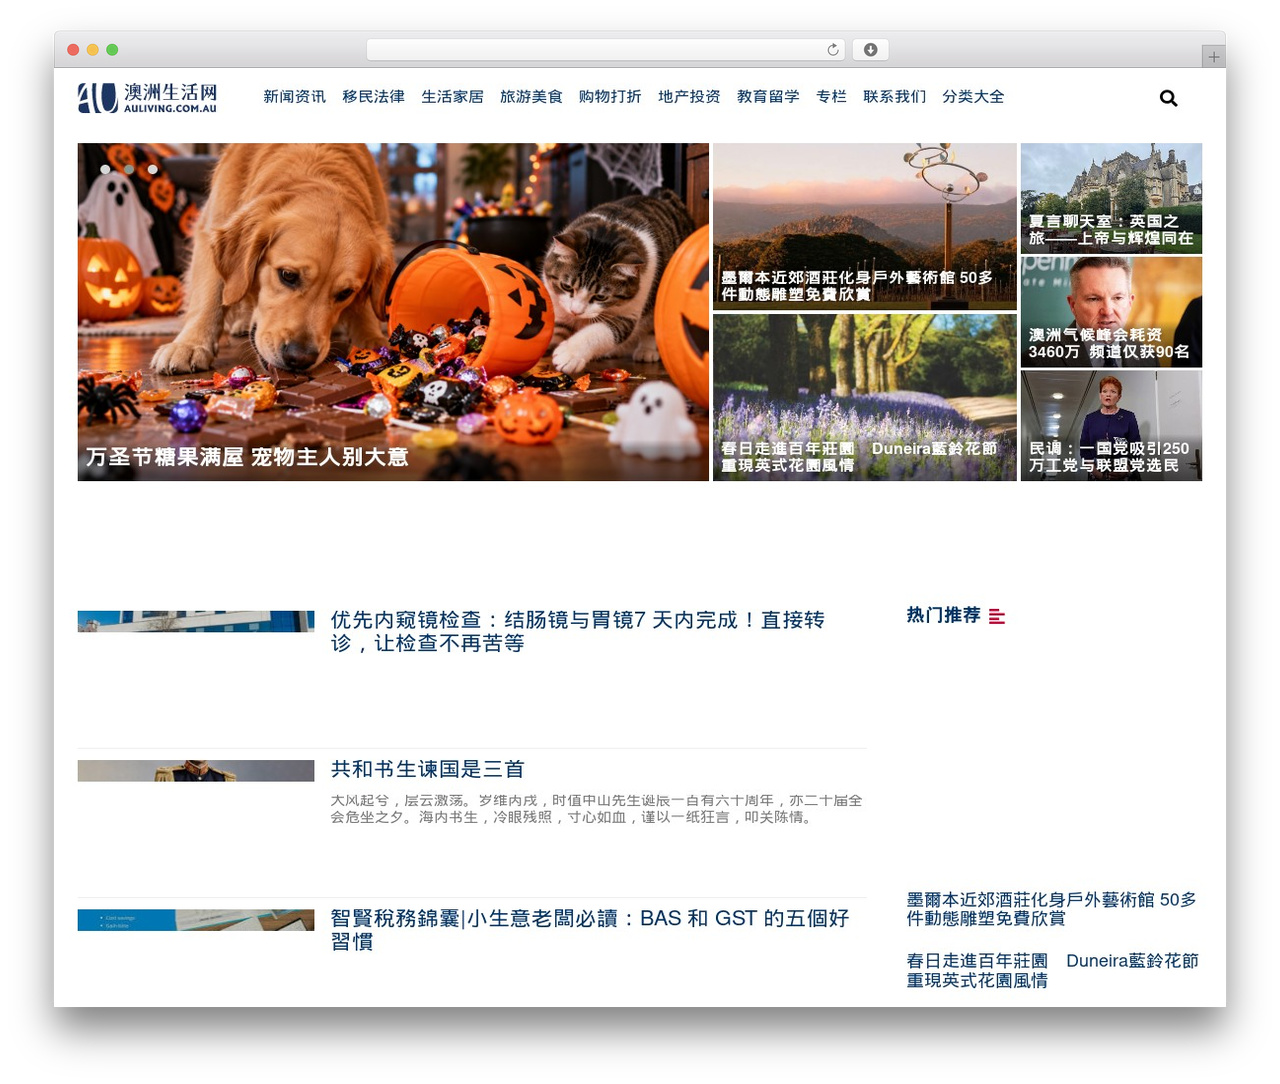Open the 移民法律 menu
This screenshot has height=1084, width=1280.
click(x=373, y=97)
